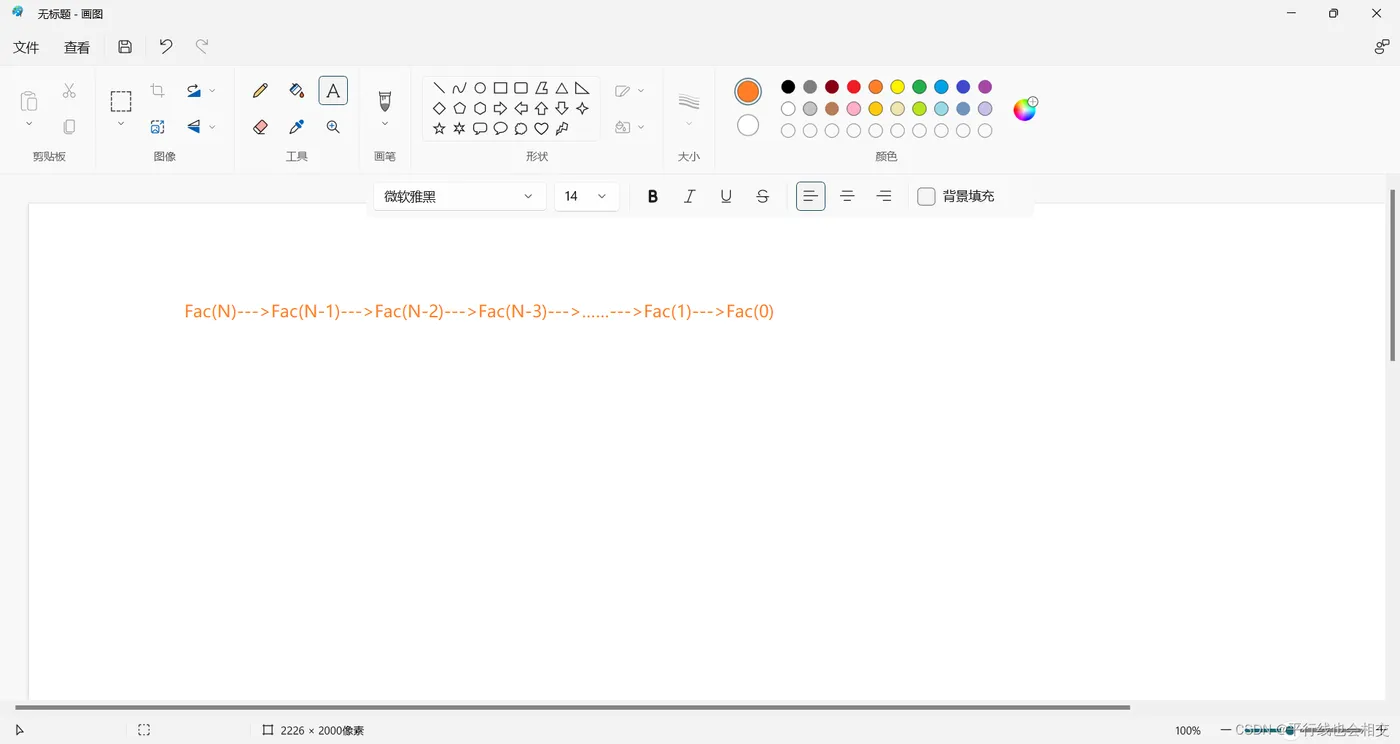Click the horizontal canvas scrollbar
The width and height of the screenshot is (1400, 744).
(572, 707)
